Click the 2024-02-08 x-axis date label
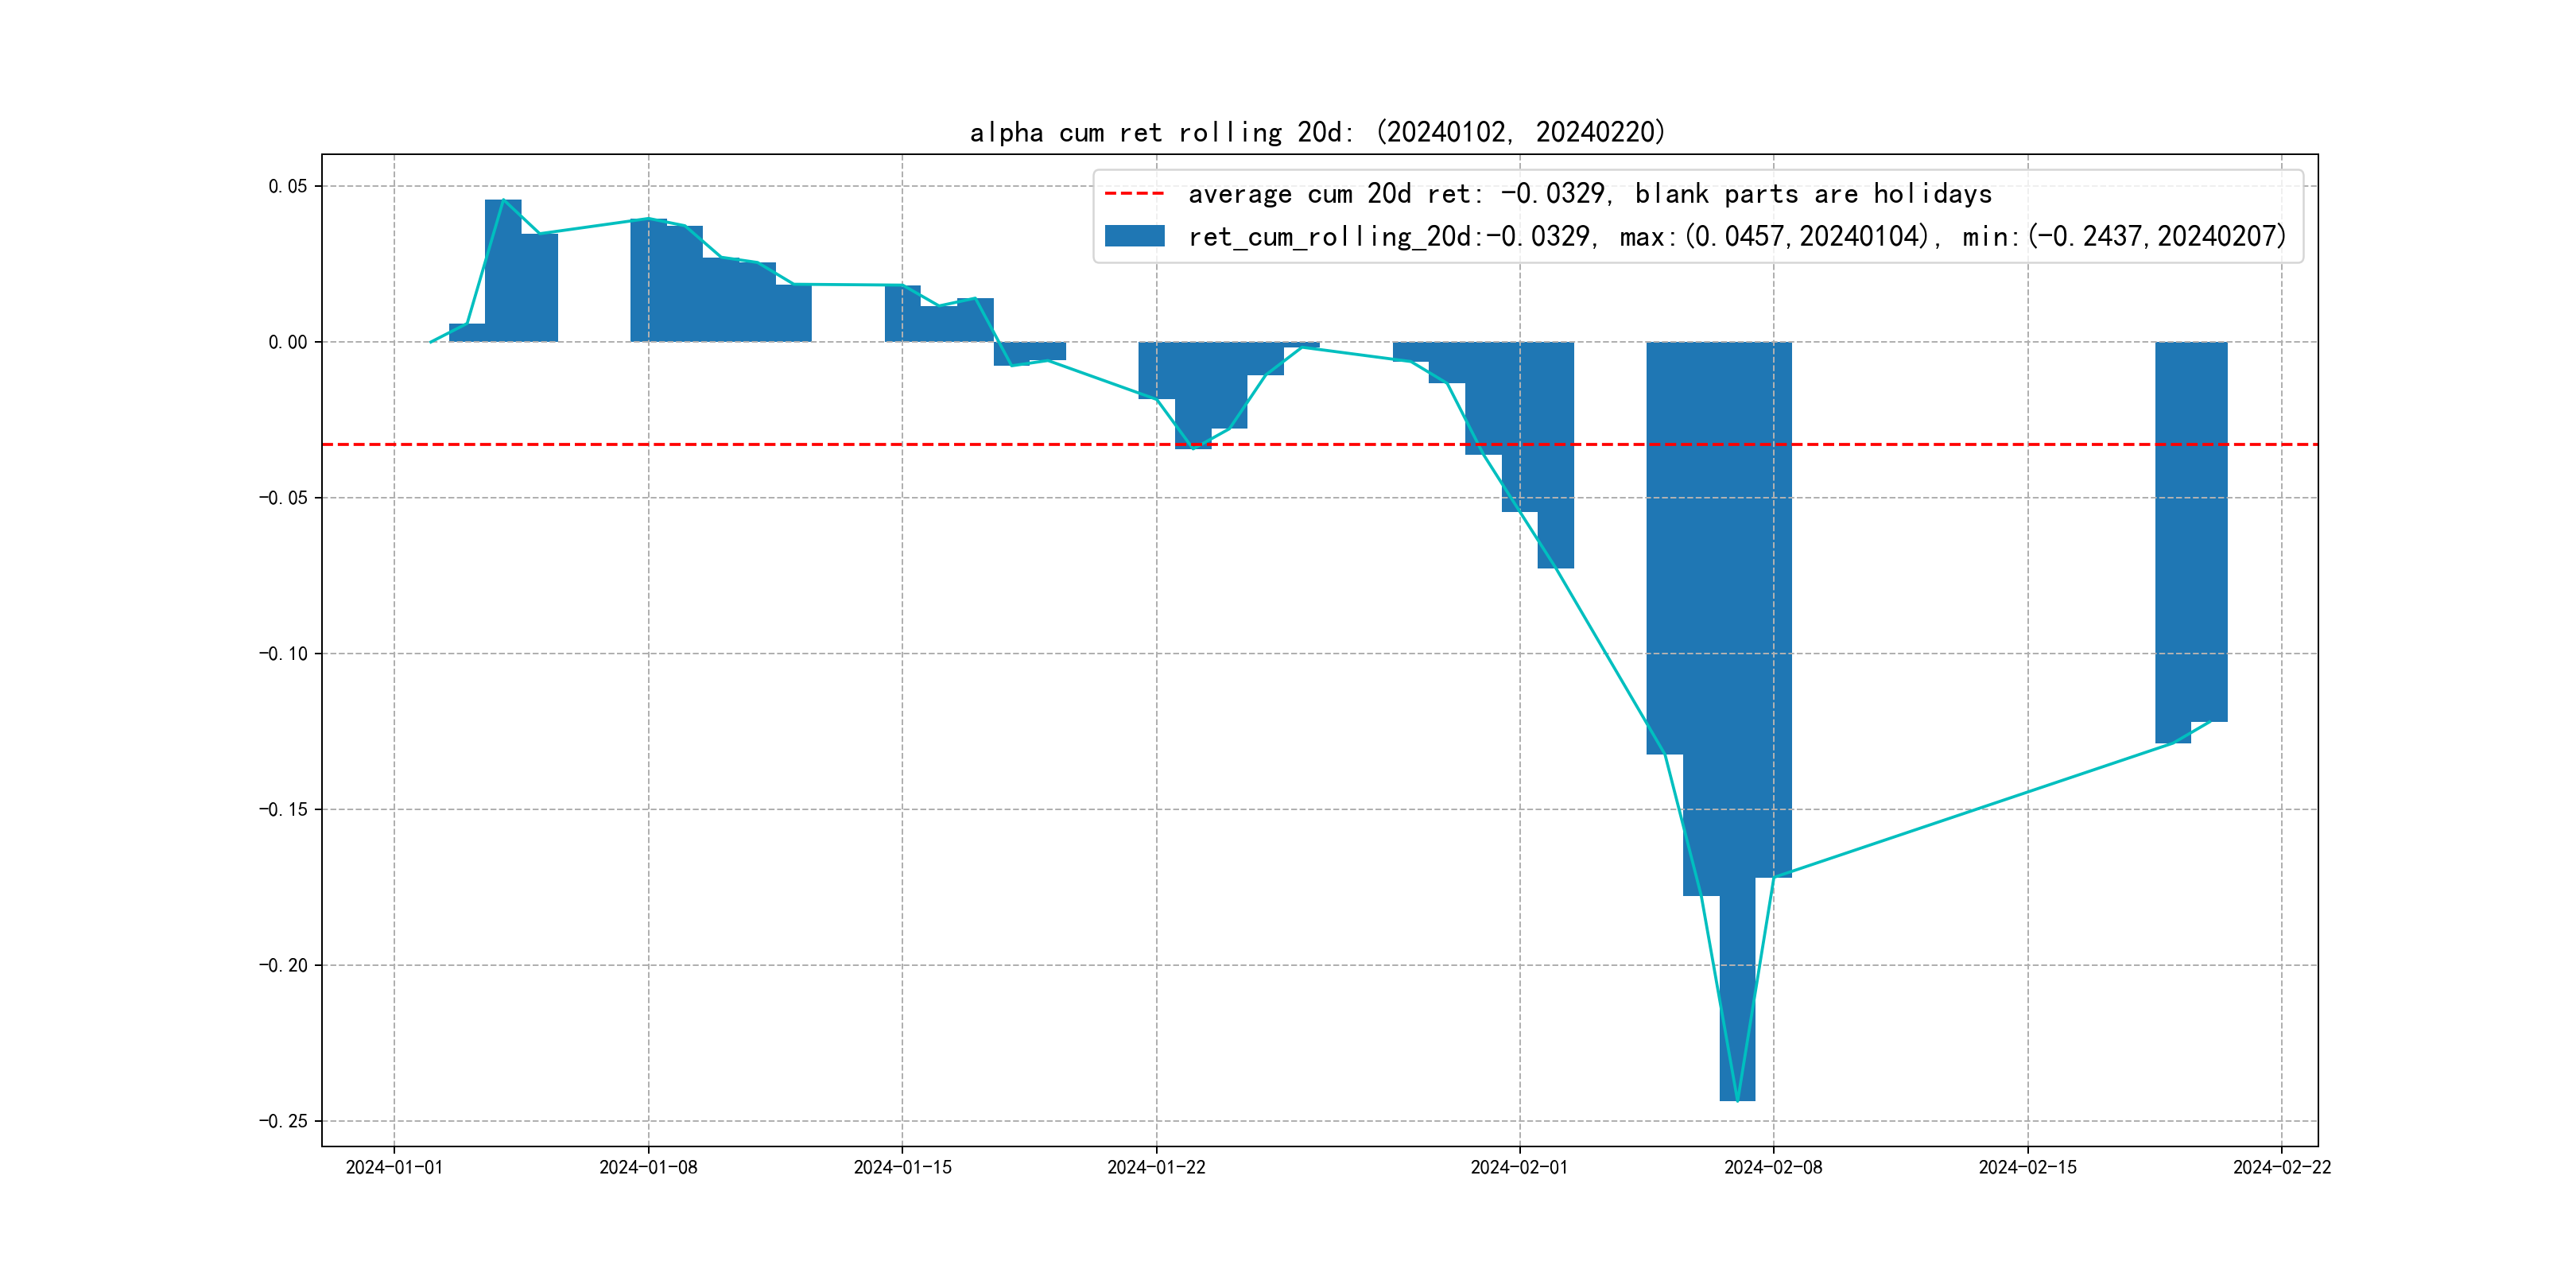 point(1773,1167)
